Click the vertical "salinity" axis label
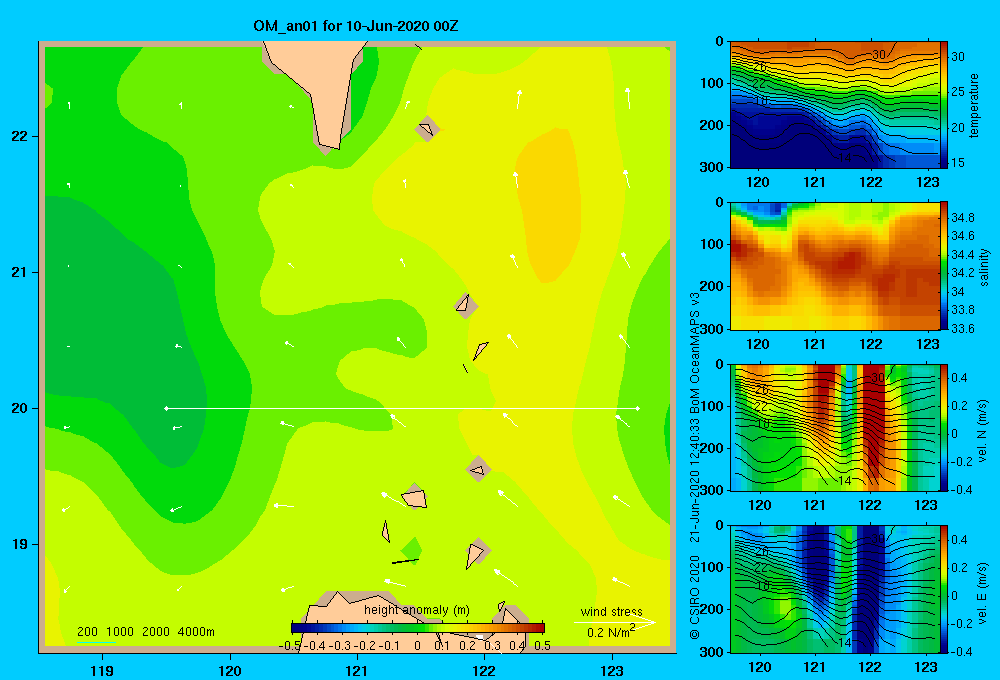Screen dimensions: 1000x680 click(984, 267)
